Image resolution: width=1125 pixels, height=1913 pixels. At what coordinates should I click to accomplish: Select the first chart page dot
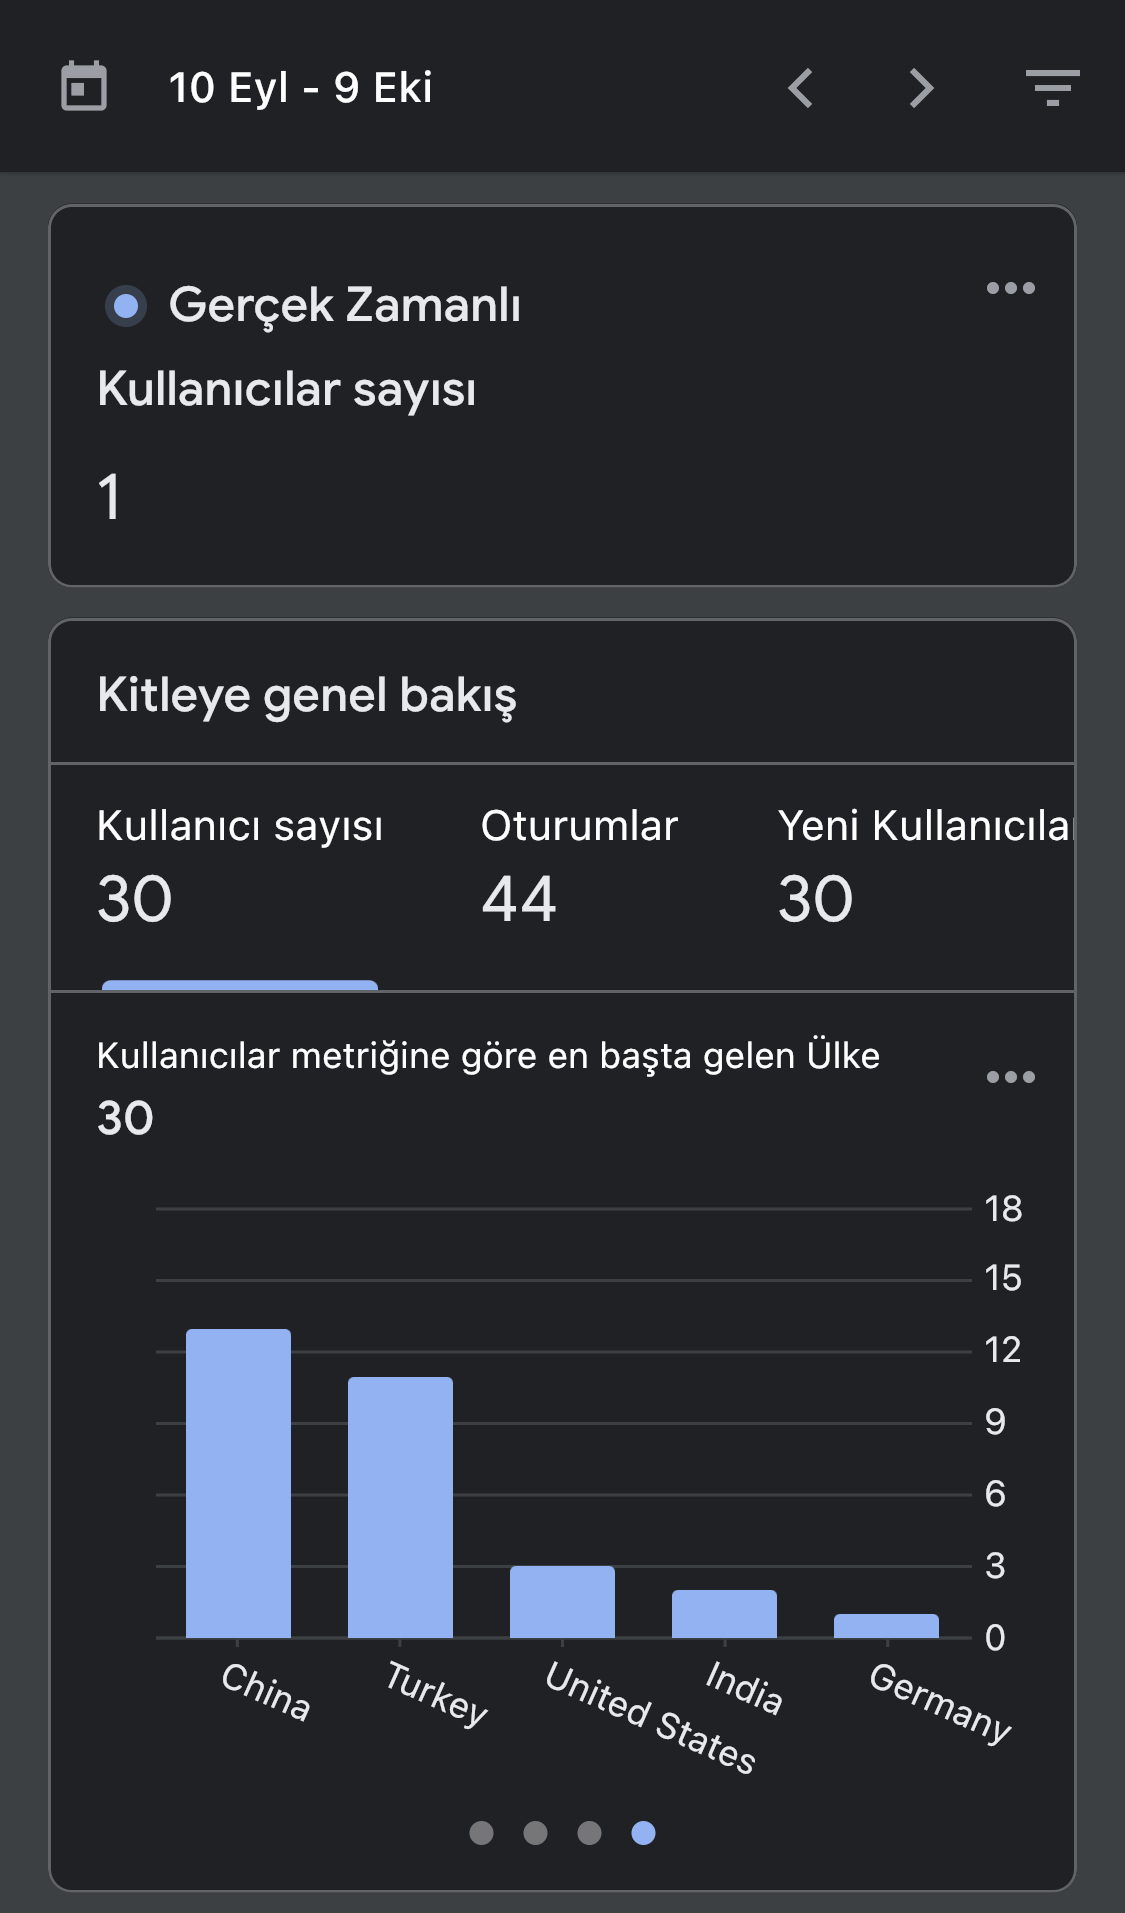[x=482, y=1832]
